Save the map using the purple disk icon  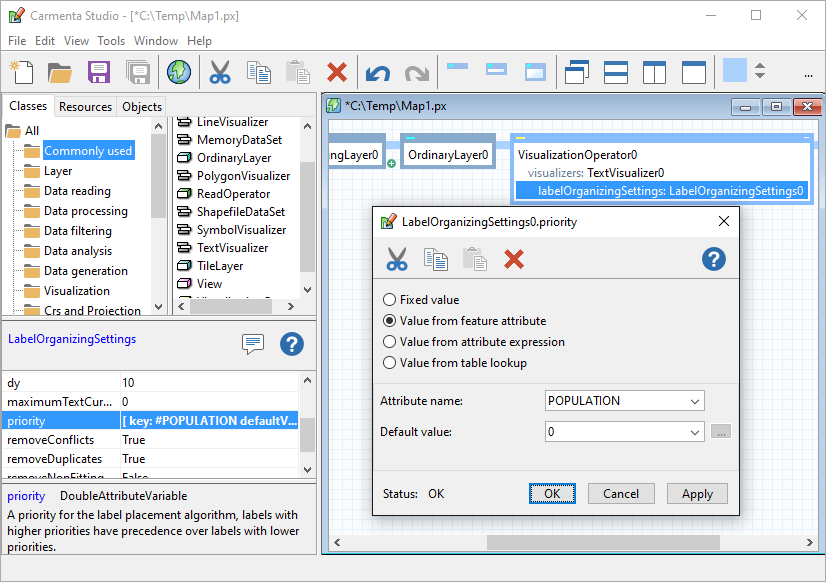click(98, 72)
